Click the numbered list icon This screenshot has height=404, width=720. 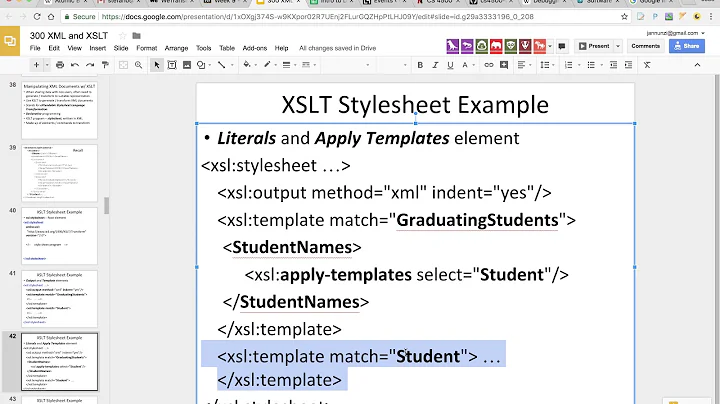[568, 65]
